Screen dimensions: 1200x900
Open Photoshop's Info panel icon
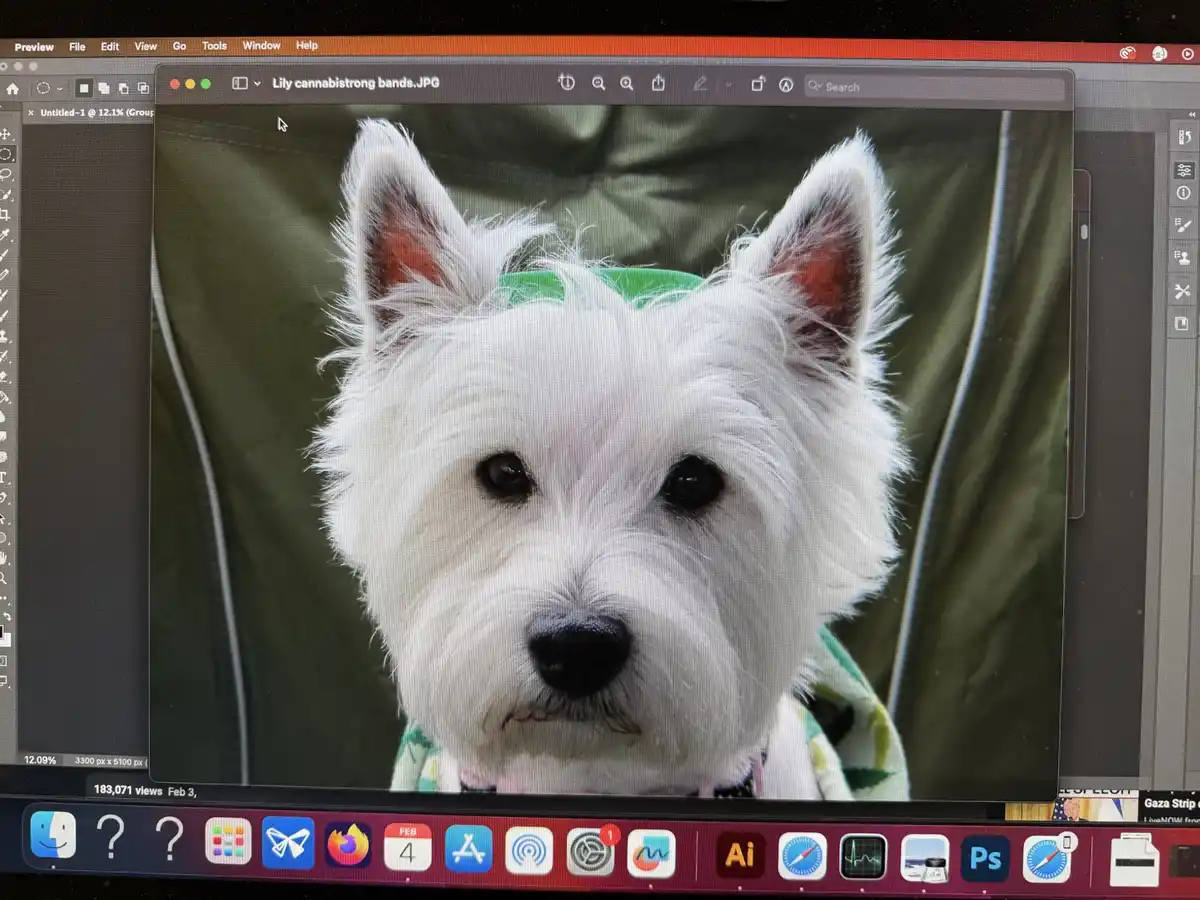pos(1184,193)
